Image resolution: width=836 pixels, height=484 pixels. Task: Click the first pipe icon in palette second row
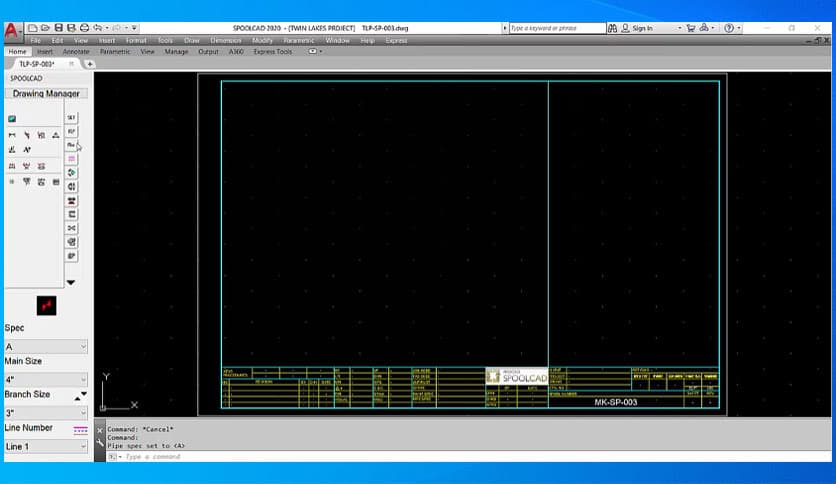(x=12, y=135)
